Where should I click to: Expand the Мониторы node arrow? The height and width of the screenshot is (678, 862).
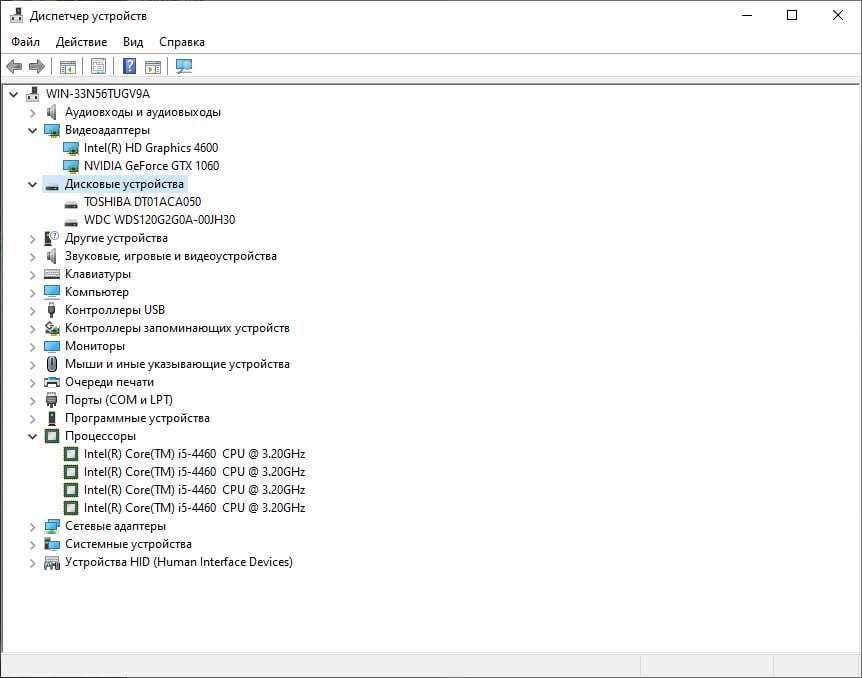click(32, 347)
